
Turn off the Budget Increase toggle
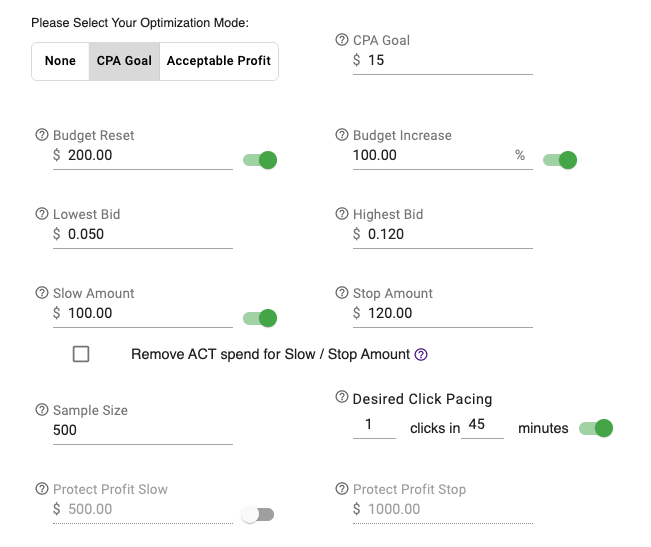(560, 160)
